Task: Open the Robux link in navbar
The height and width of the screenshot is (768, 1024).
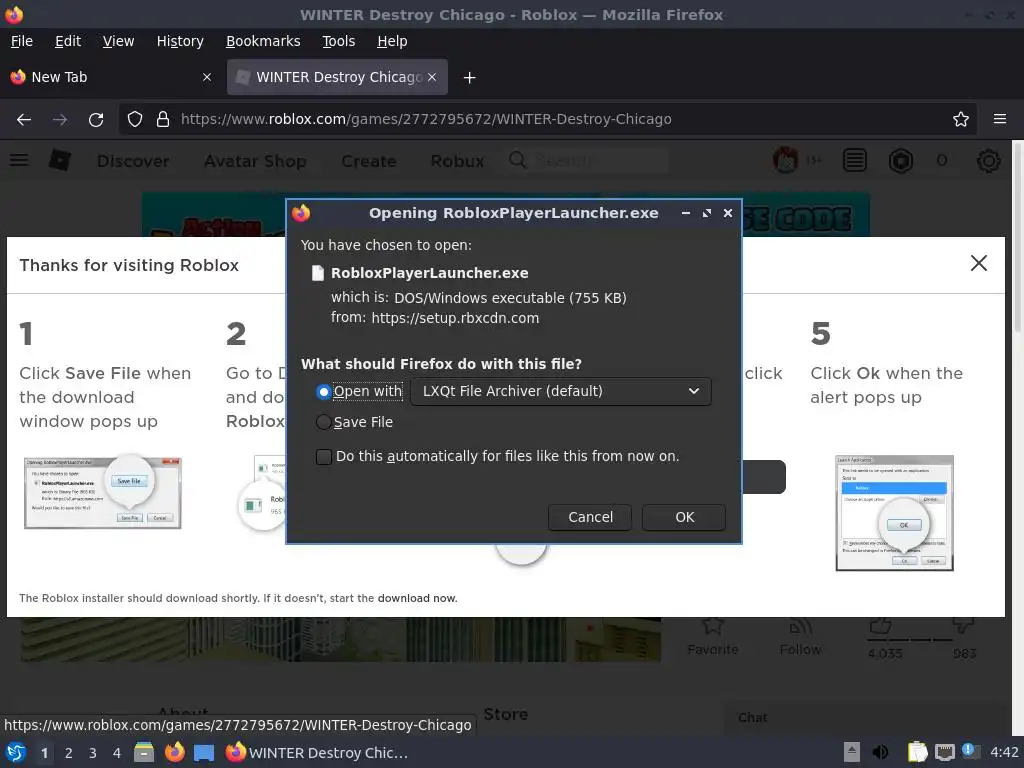Action: (457, 161)
